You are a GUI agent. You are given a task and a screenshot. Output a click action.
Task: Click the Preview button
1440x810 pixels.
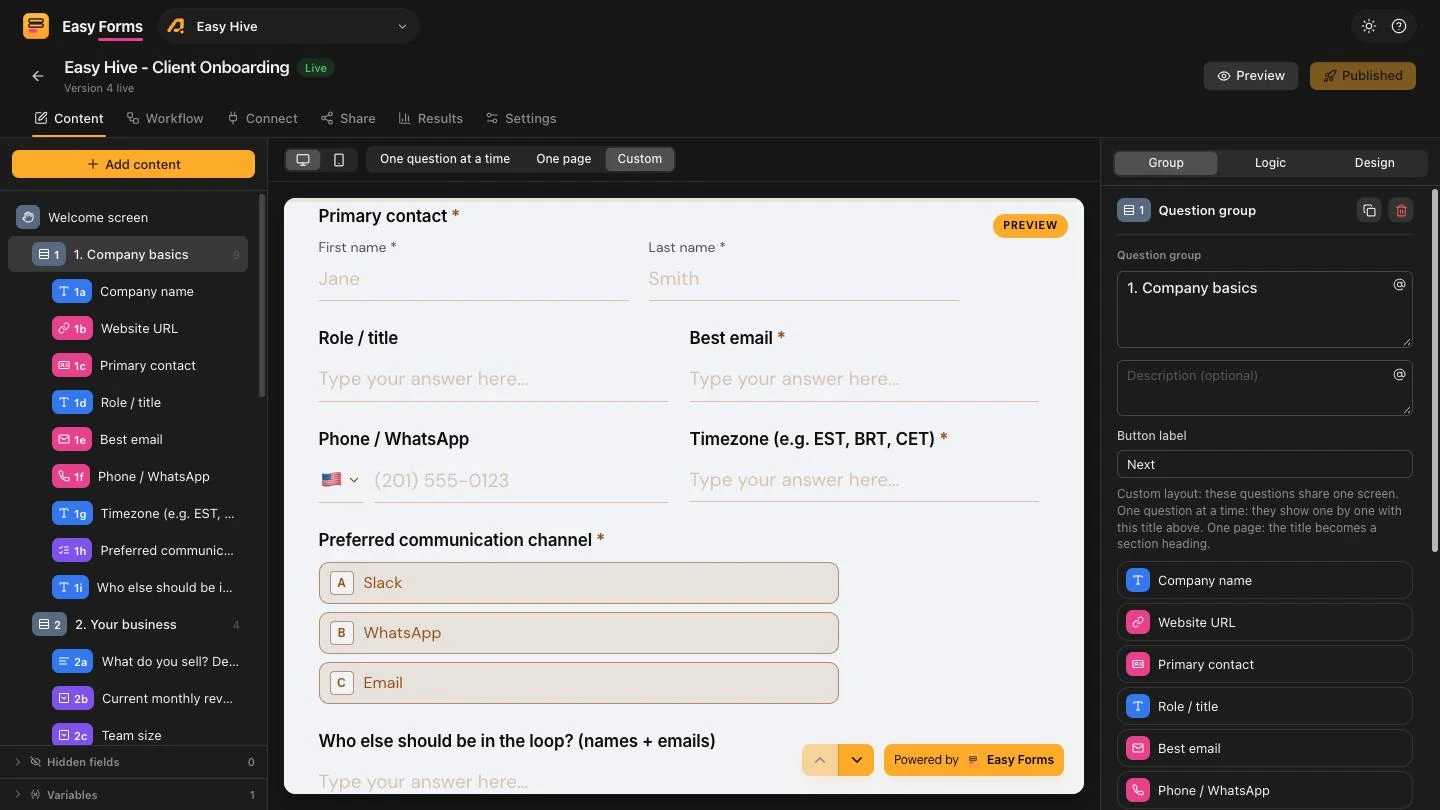[1251, 75]
